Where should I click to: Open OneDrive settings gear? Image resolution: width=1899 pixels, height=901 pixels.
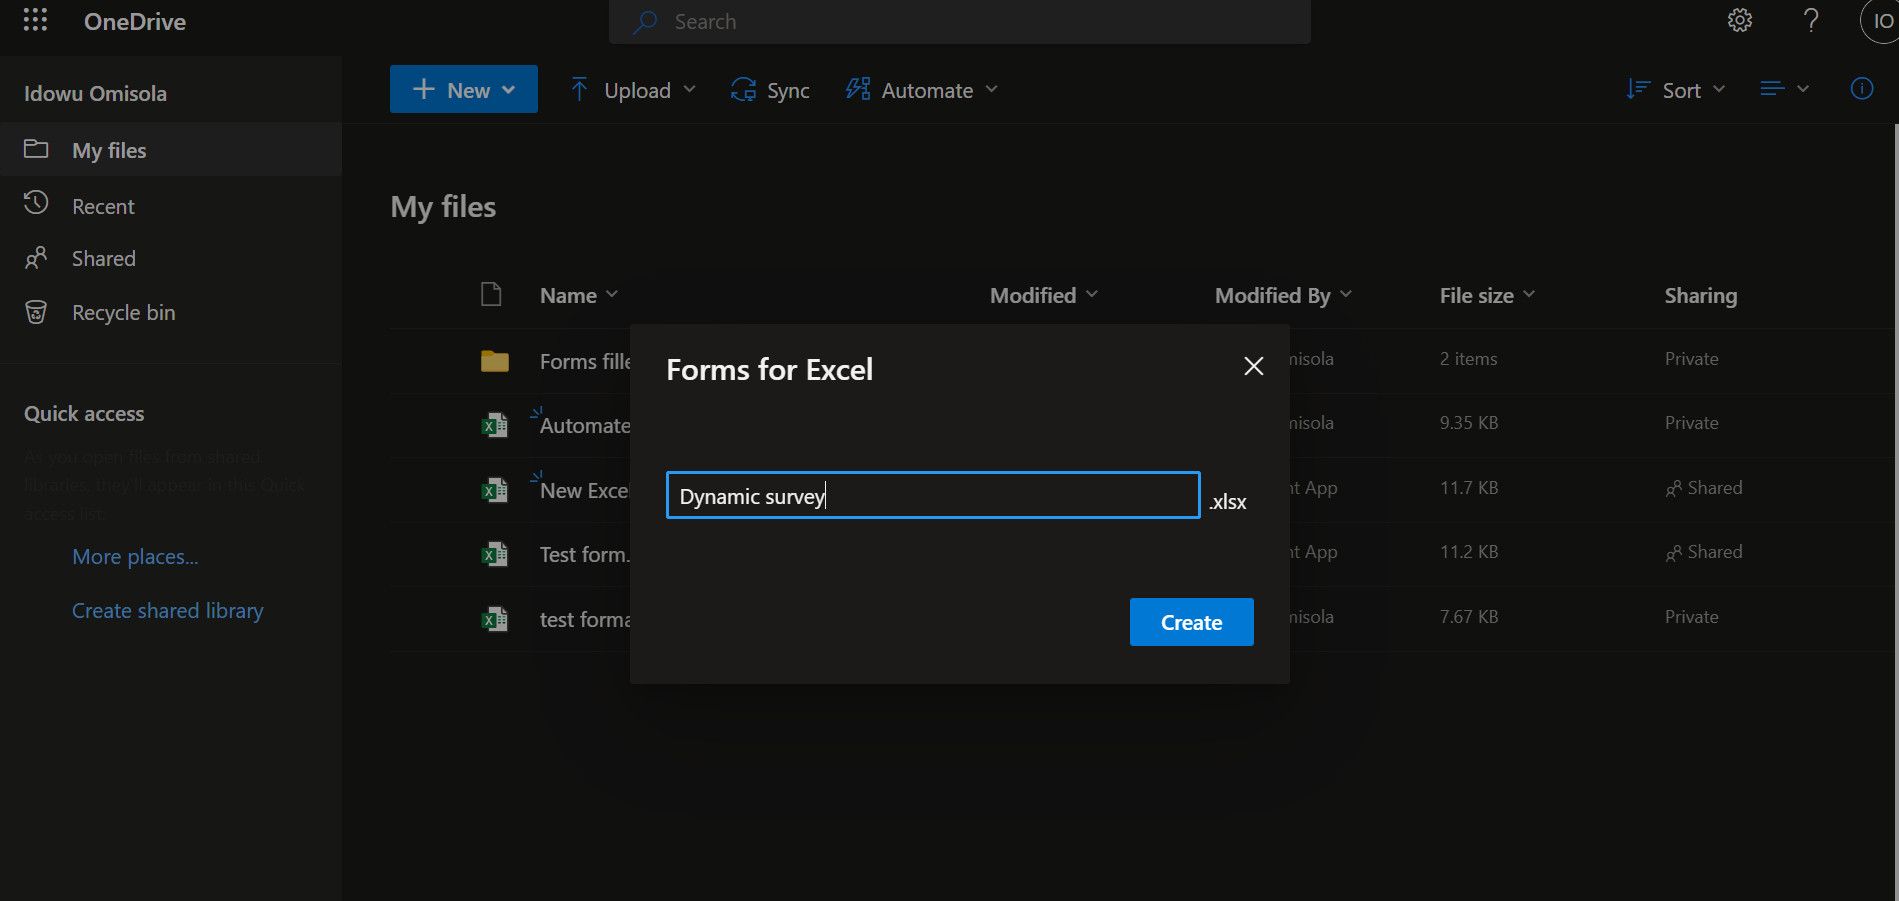(1739, 20)
